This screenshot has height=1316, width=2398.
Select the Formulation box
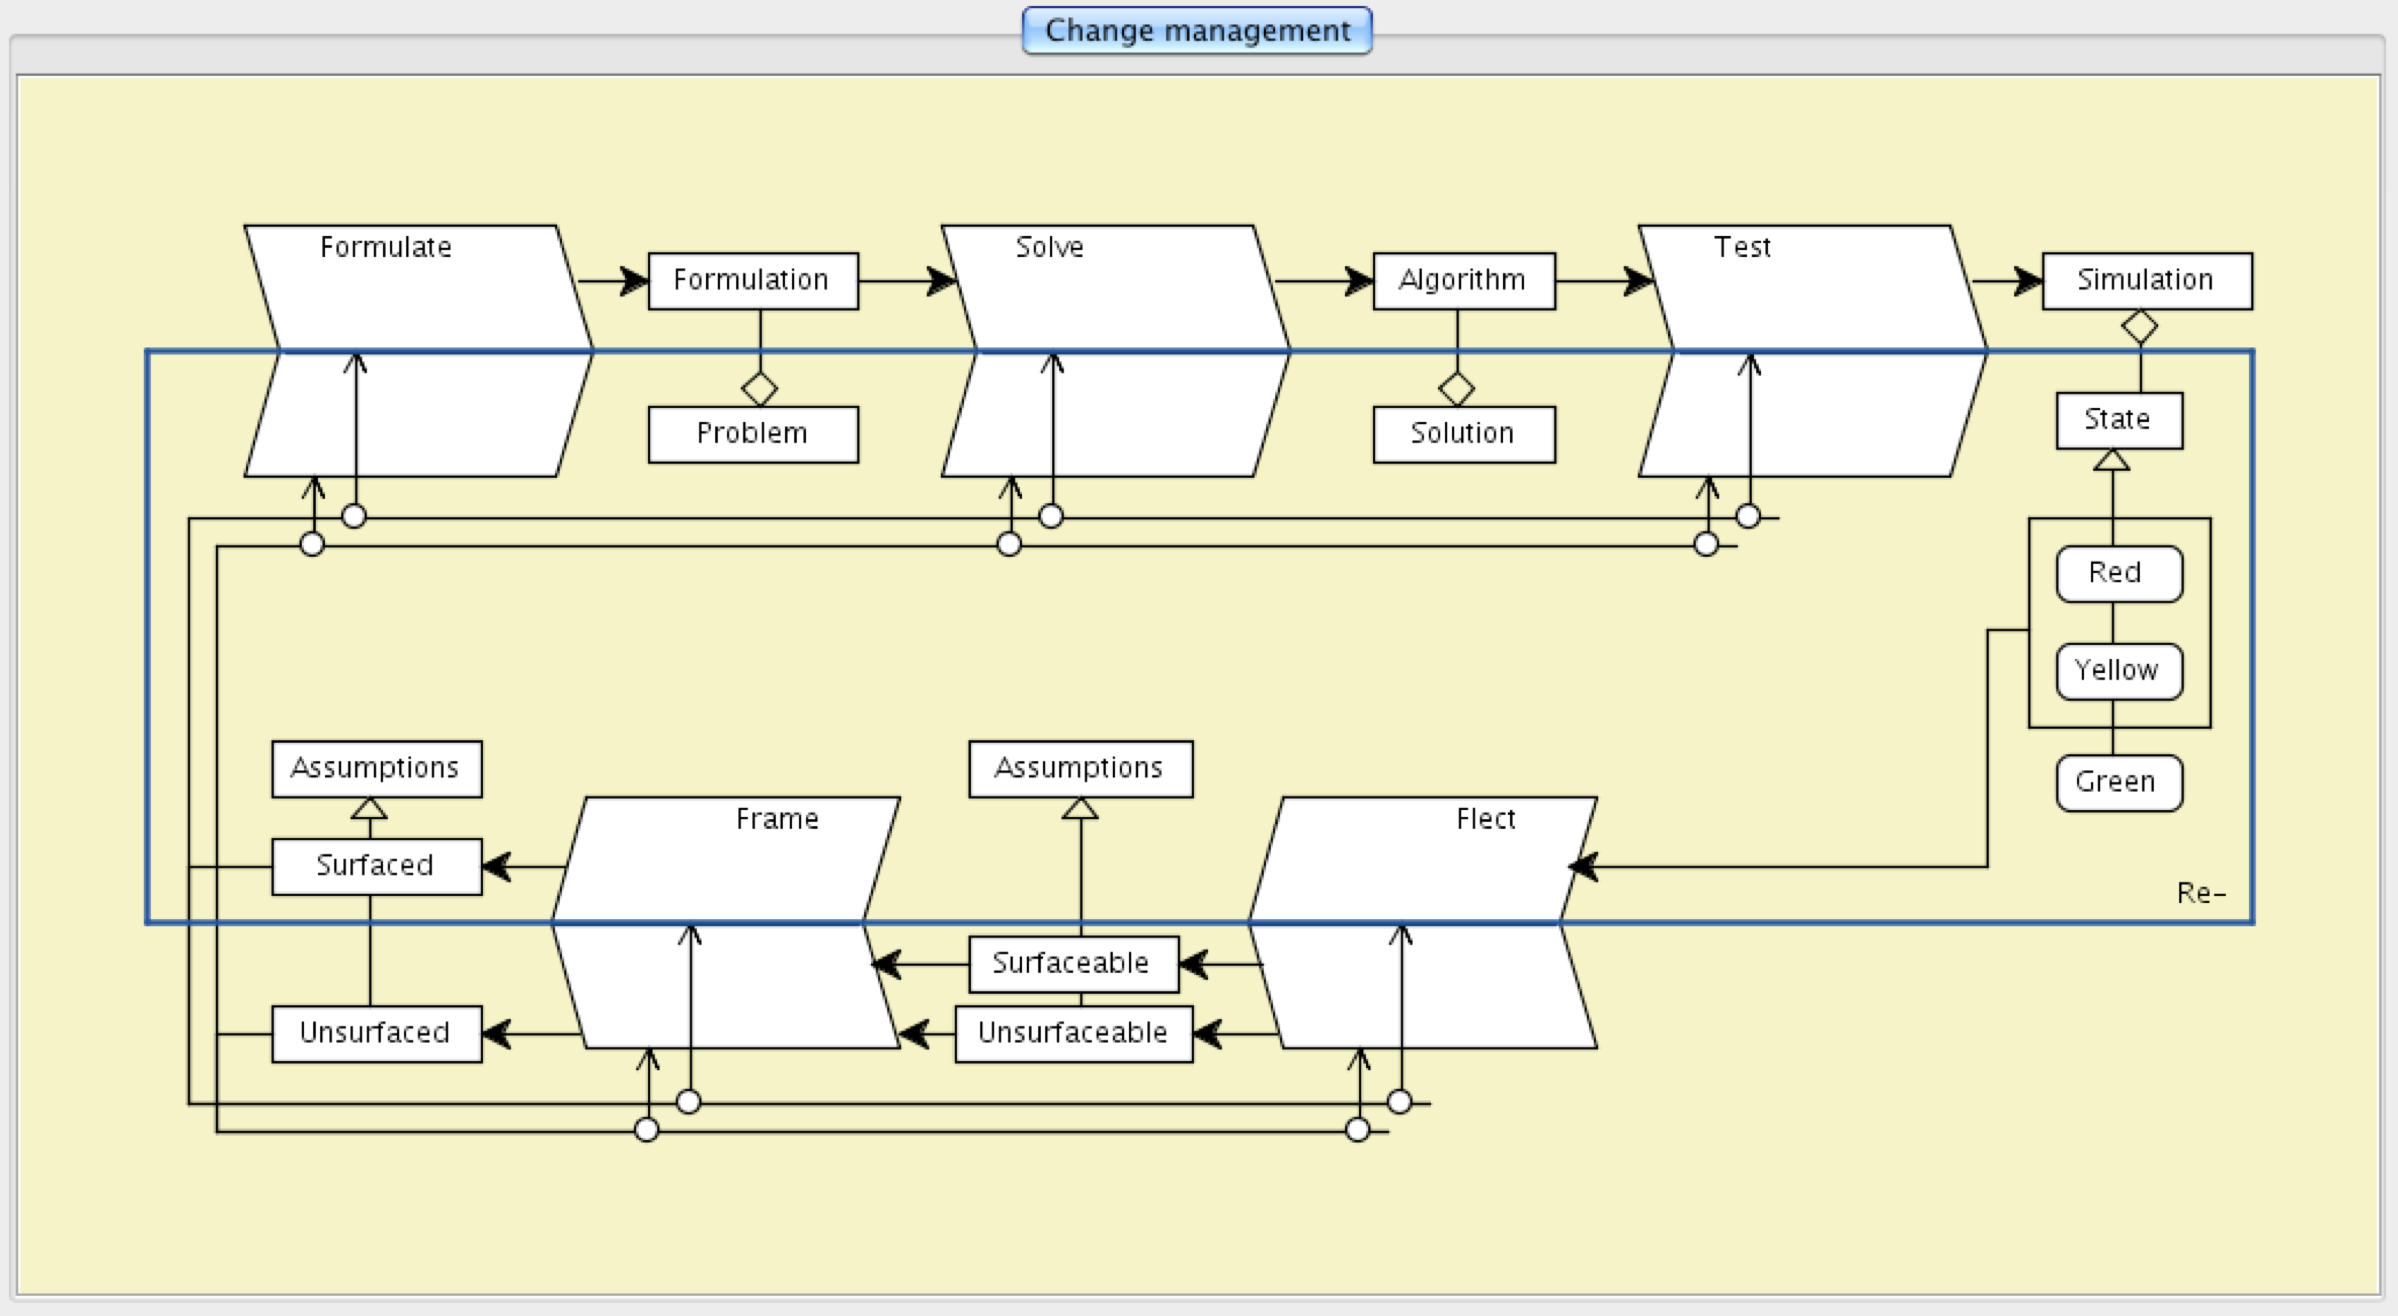(752, 281)
